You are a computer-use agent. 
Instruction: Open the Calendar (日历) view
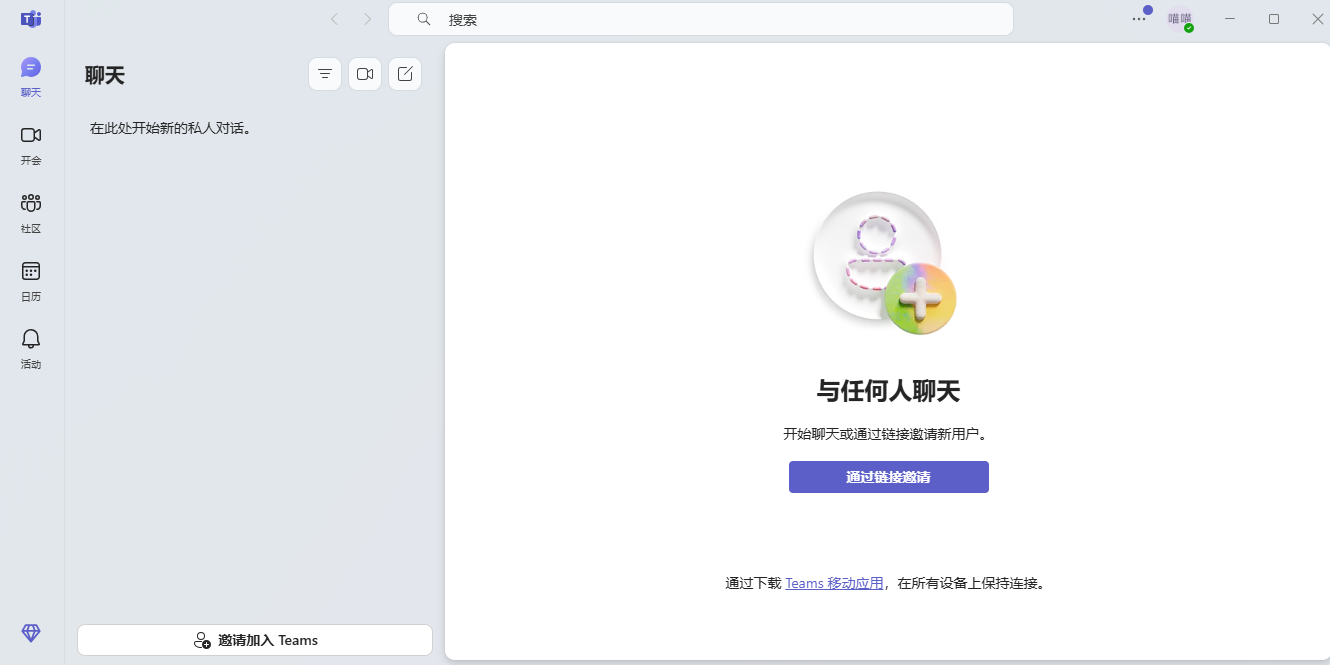coord(30,280)
